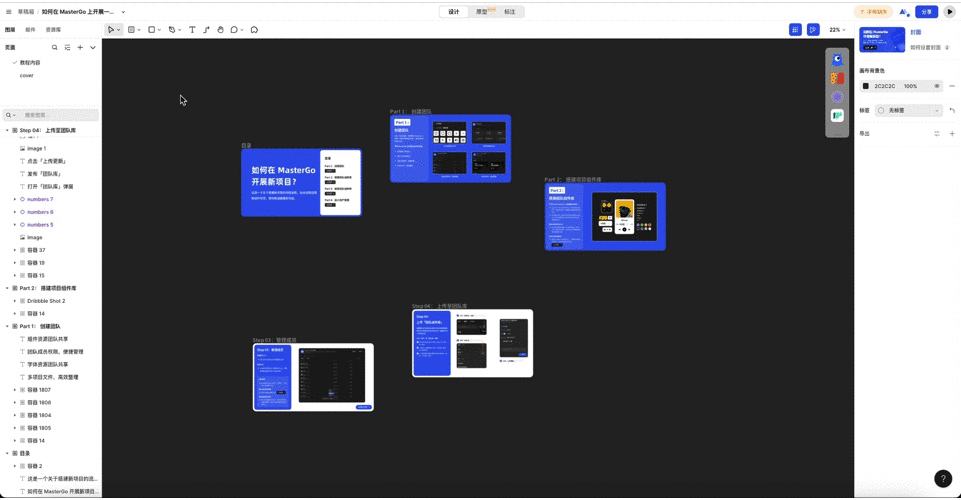Select the cover page
This screenshot has width=961, height=500.
(x=26, y=75)
